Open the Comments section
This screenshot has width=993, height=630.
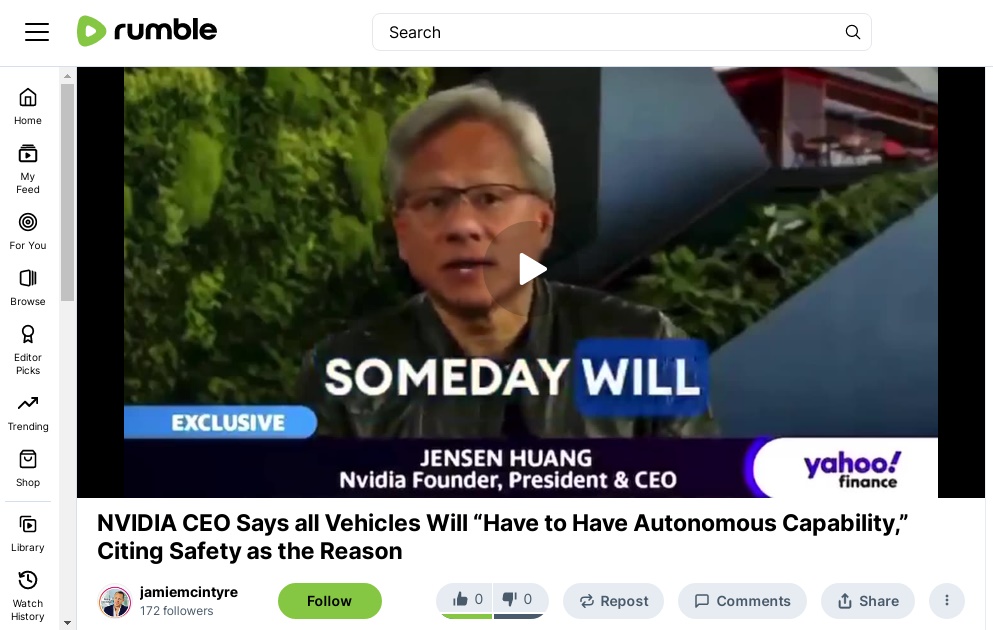742,601
